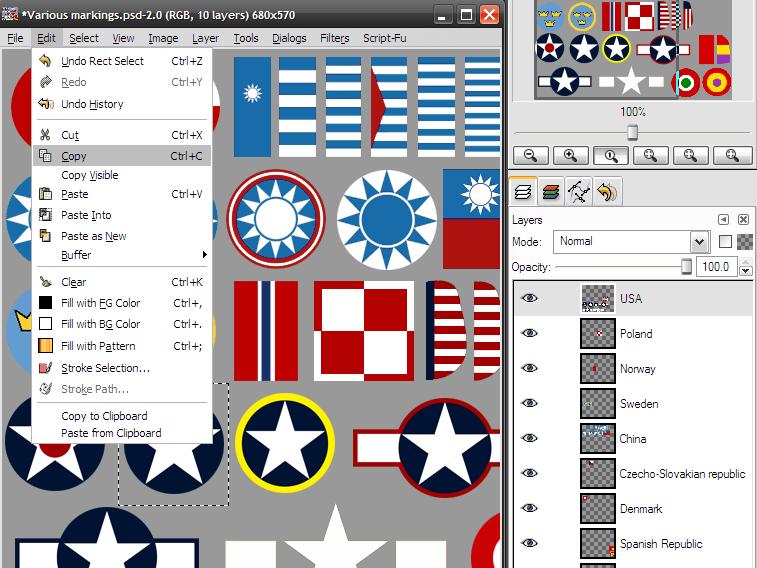Hide the China layer

point(530,438)
